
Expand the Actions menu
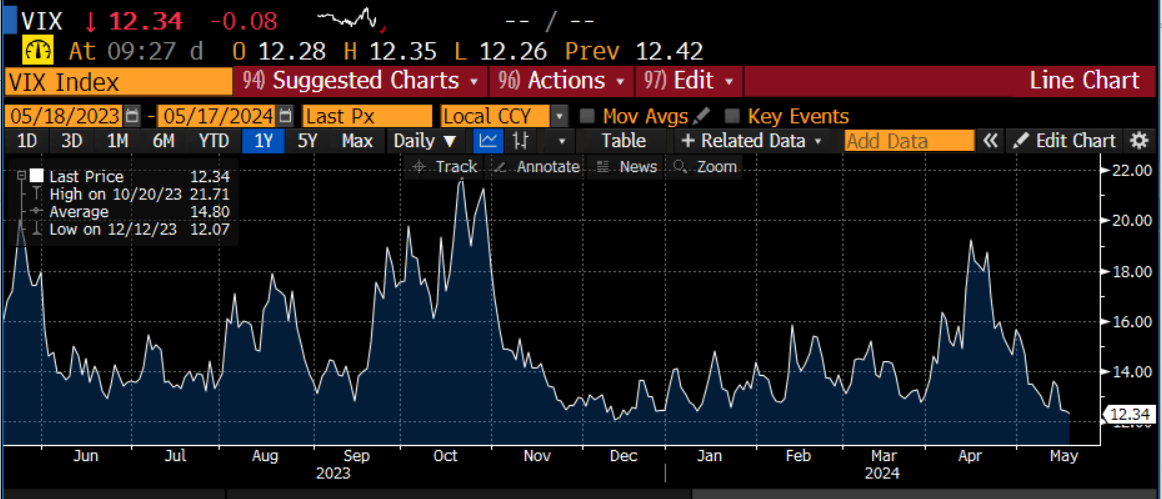[562, 80]
